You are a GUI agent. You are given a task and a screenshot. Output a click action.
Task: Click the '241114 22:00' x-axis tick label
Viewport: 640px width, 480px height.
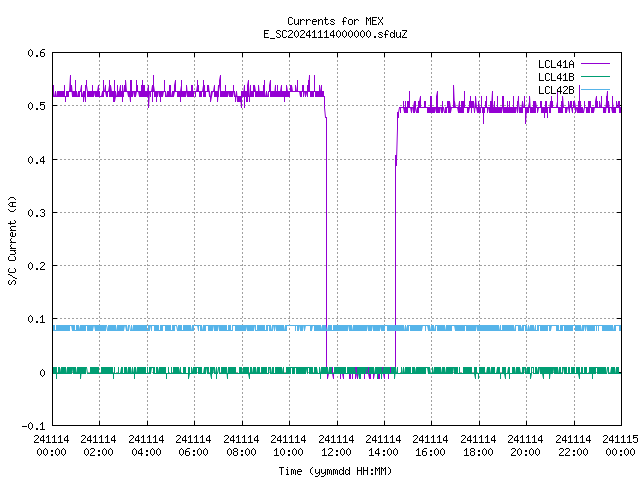573,446
